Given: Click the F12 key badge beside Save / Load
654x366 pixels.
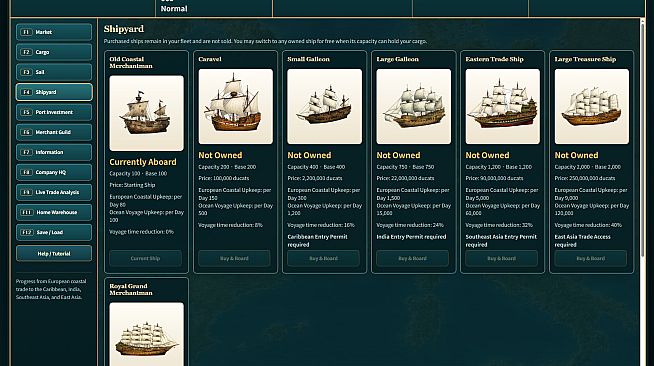Looking at the screenshot, I should point(27,232).
